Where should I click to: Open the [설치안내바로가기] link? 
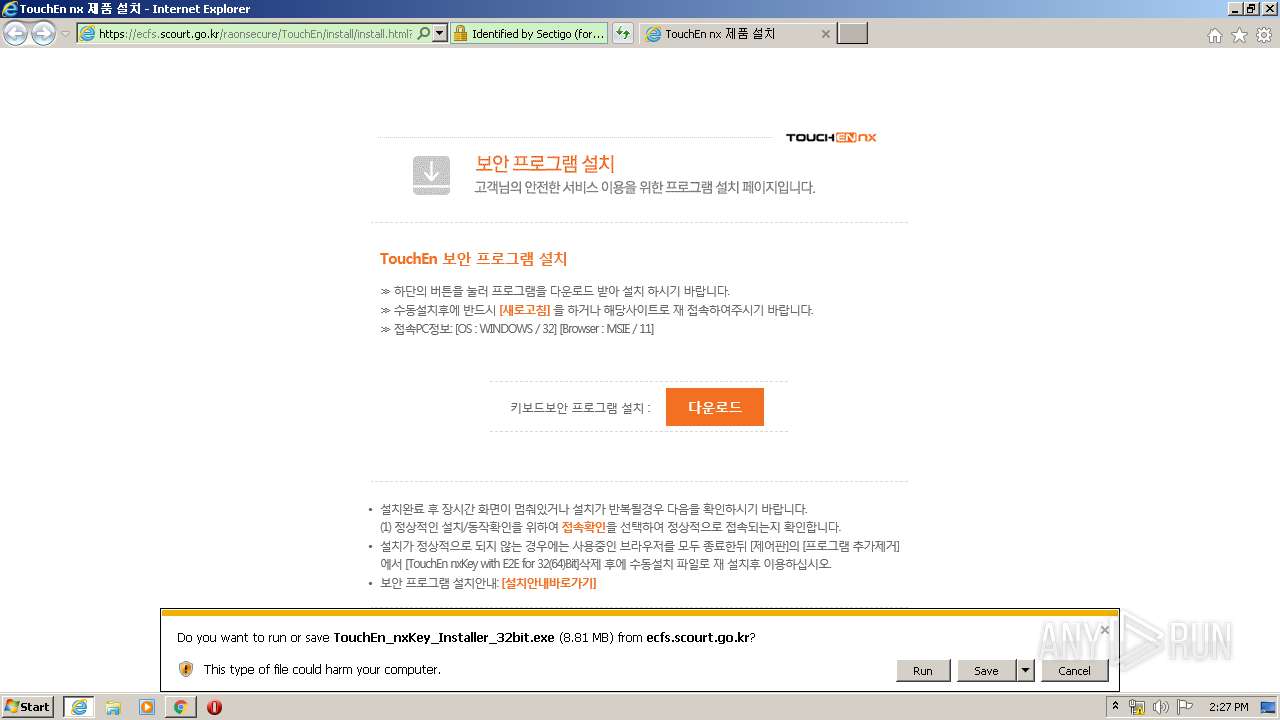(x=549, y=583)
